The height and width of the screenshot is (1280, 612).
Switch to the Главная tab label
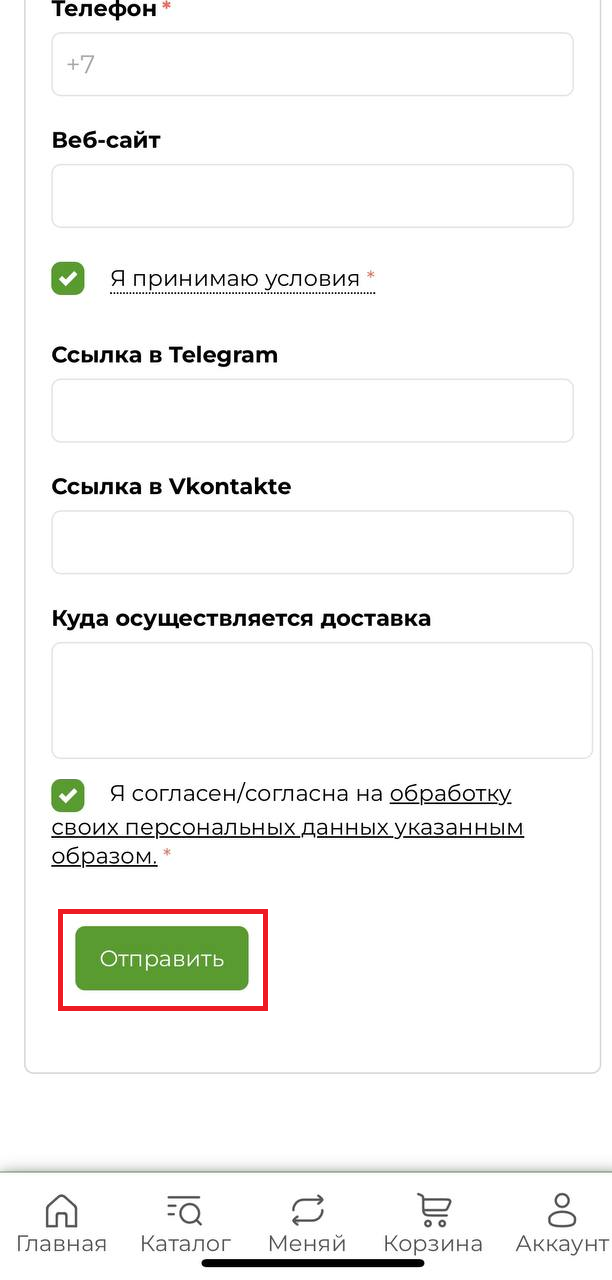click(61, 1244)
